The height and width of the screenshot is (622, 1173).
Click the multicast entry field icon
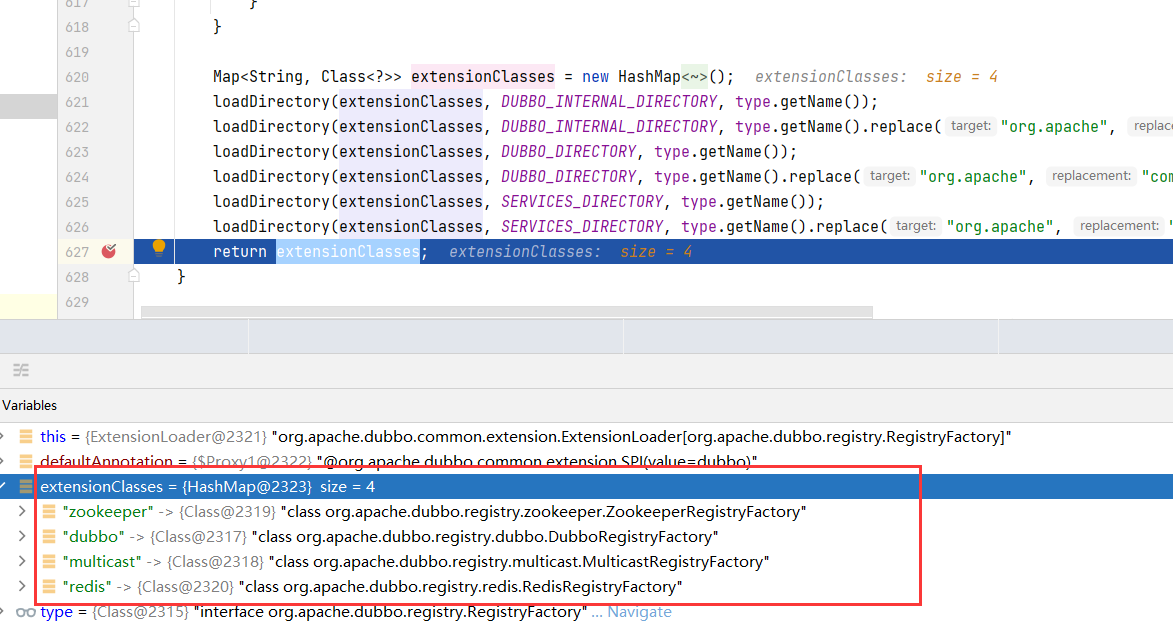pyautogui.click(x=49, y=561)
